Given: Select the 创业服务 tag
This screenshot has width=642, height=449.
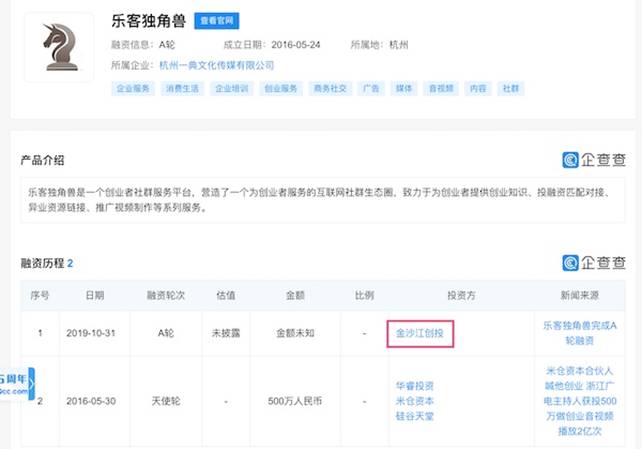Looking at the screenshot, I should [x=281, y=88].
